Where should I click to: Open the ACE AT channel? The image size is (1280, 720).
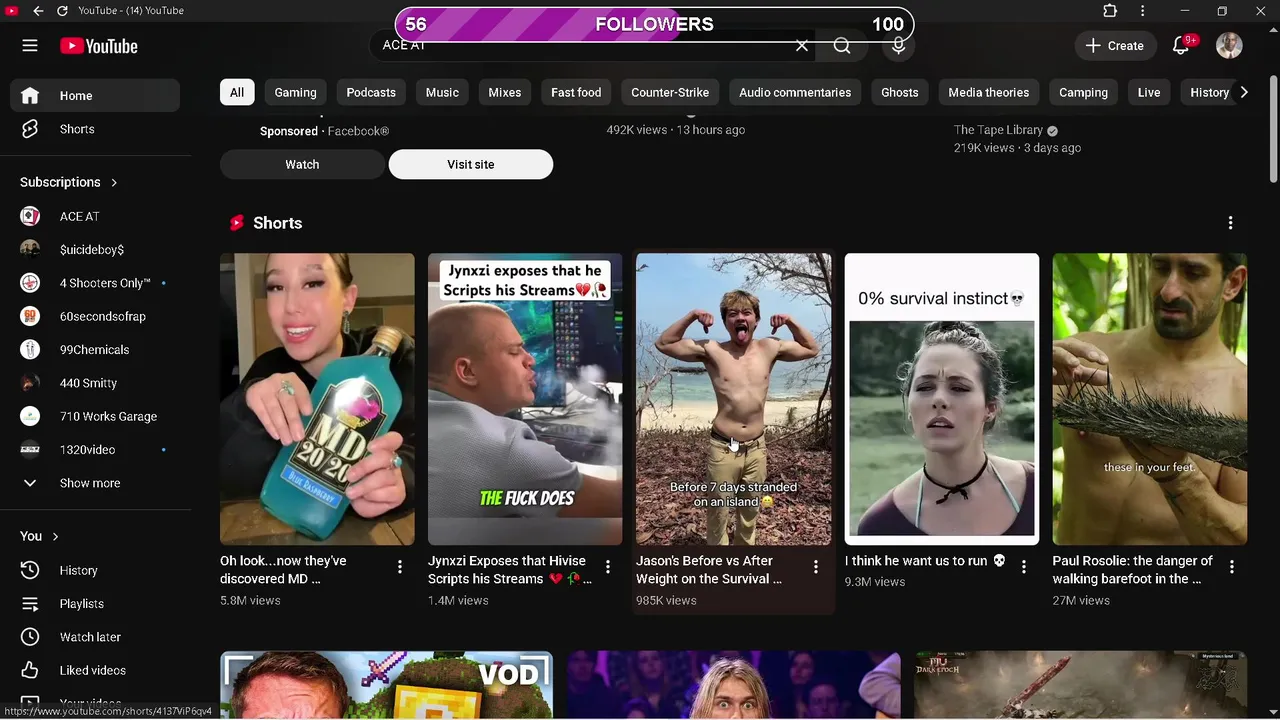tap(95, 216)
